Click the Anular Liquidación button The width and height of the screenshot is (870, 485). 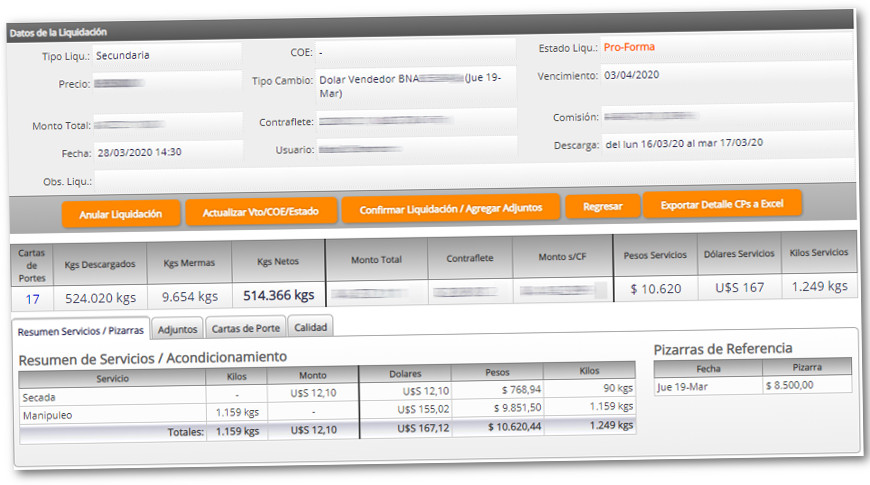click(121, 214)
